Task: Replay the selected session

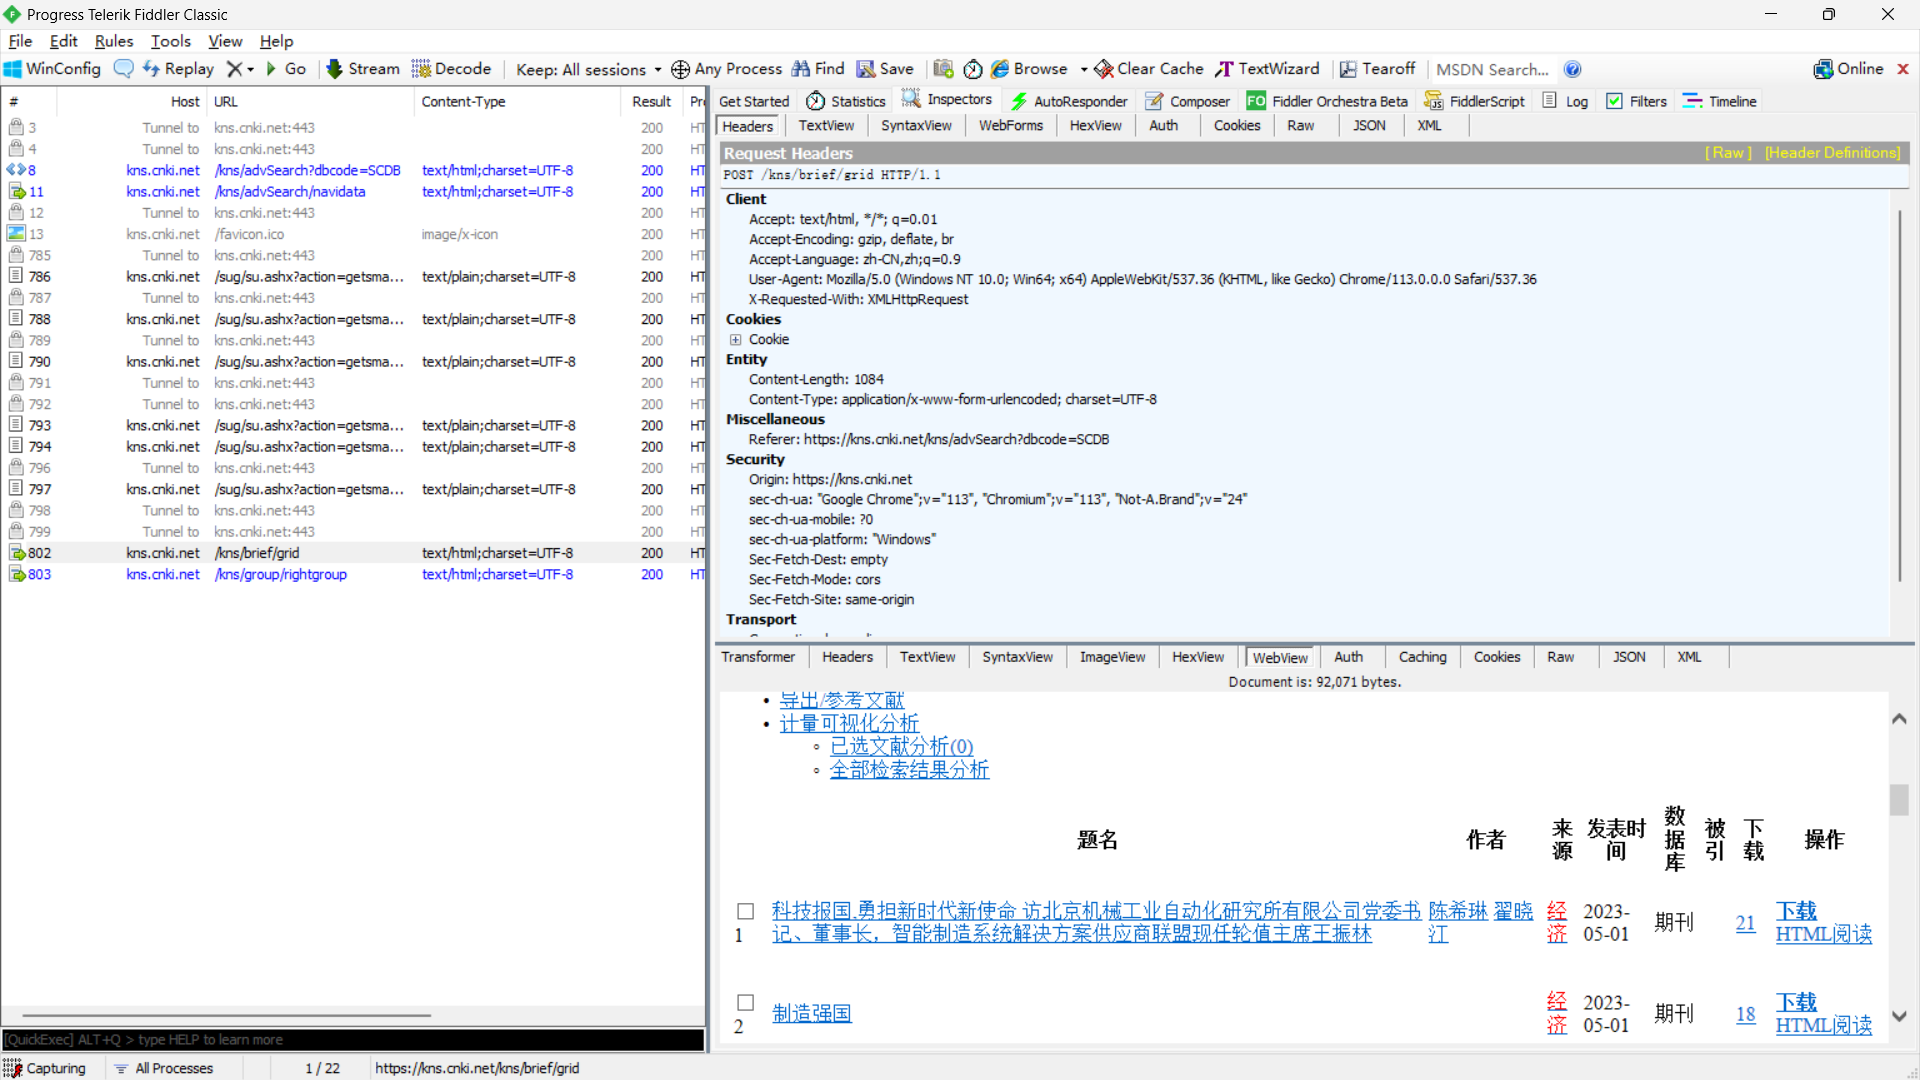Action: 178,69
